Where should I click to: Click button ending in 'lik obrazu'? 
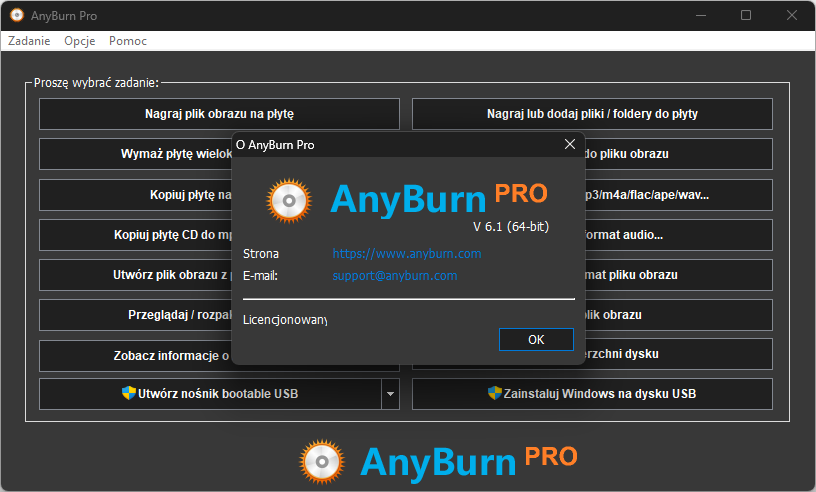pyautogui.click(x=679, y=315)
